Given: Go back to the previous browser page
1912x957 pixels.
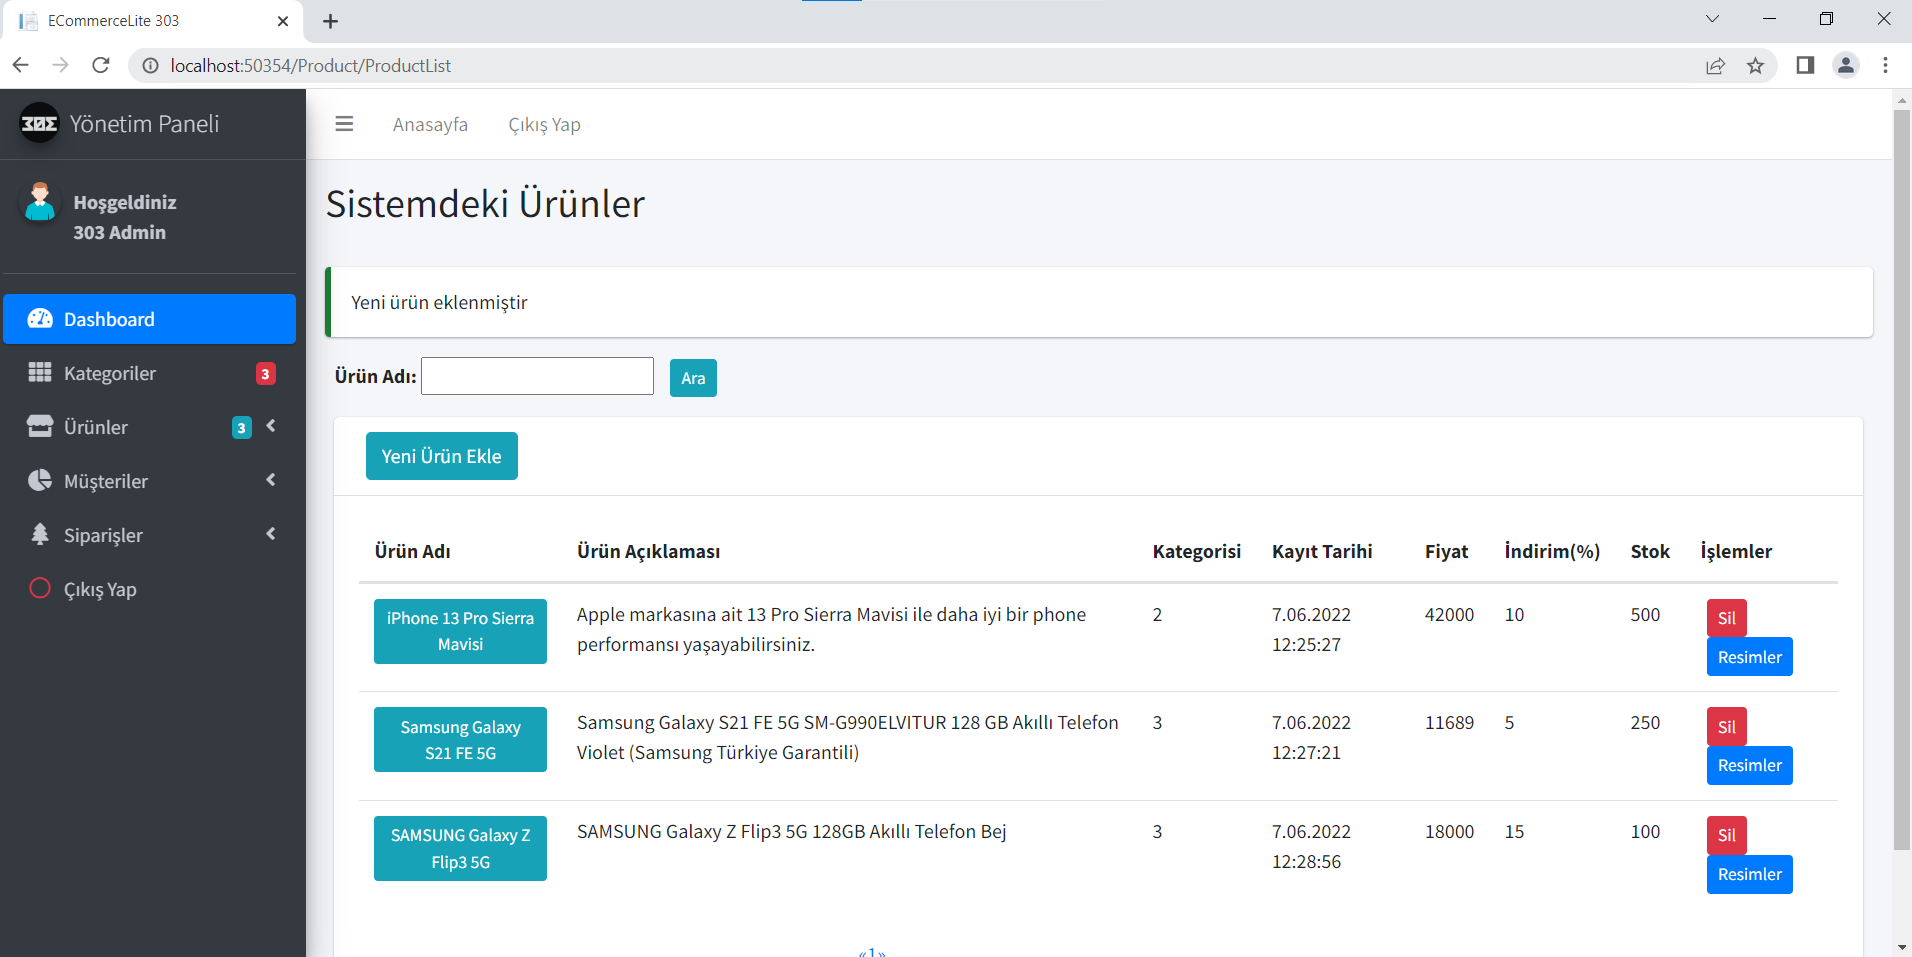Looking at the screenshot, I should point(21,65).
